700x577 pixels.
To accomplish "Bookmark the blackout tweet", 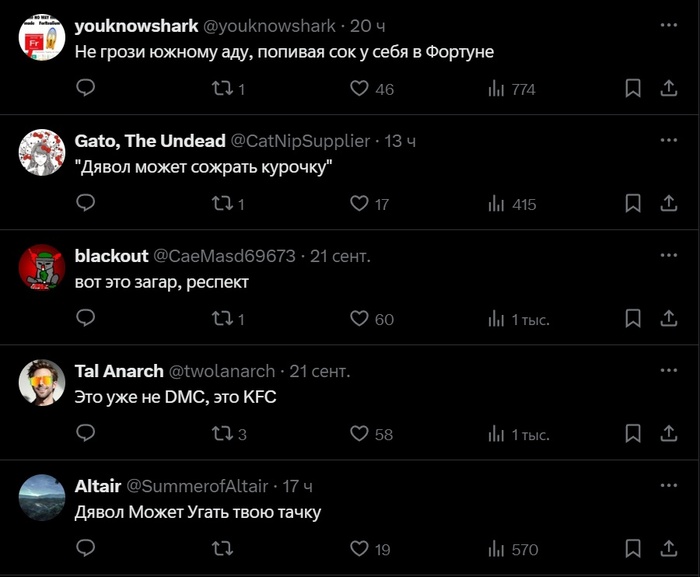I will 632,318.
